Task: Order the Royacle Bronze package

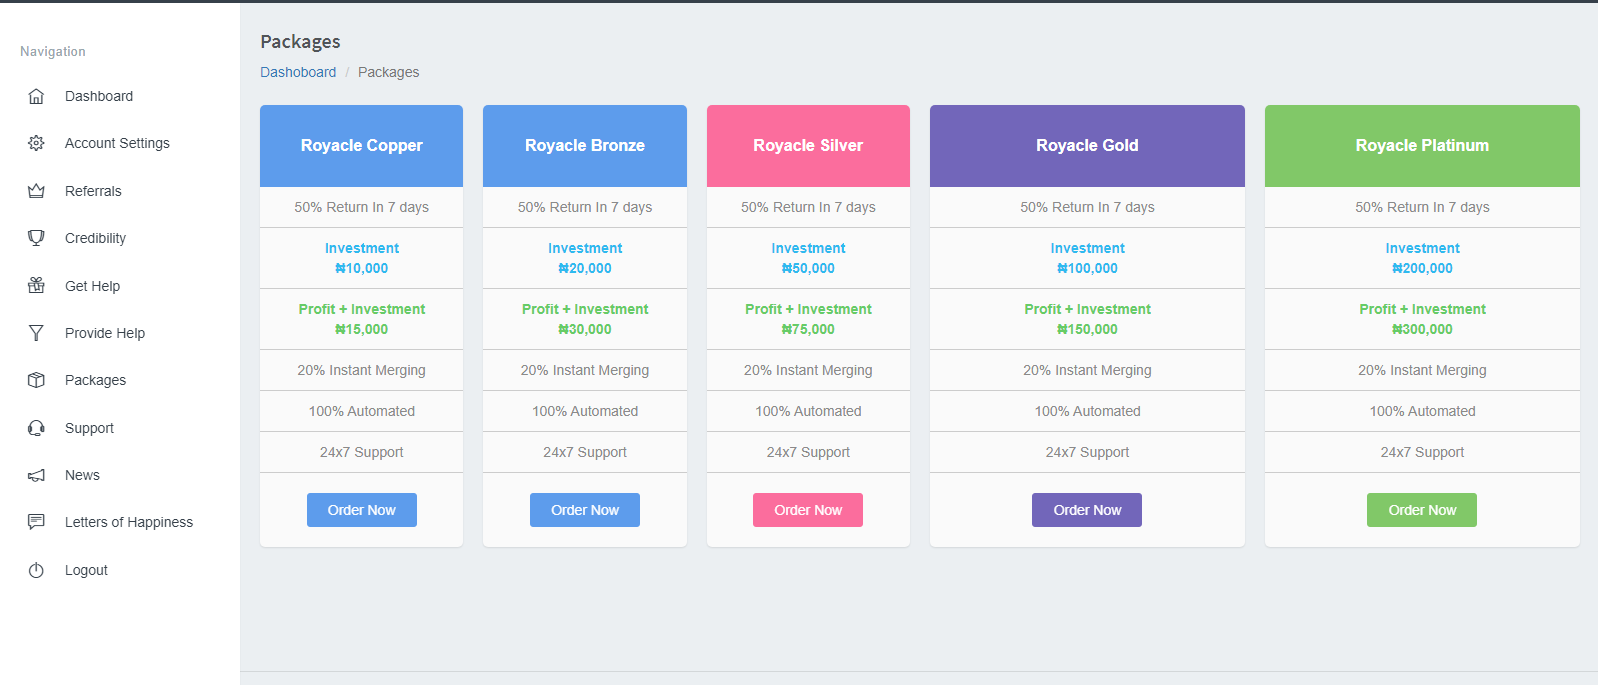Action: [x=585, y=510]
